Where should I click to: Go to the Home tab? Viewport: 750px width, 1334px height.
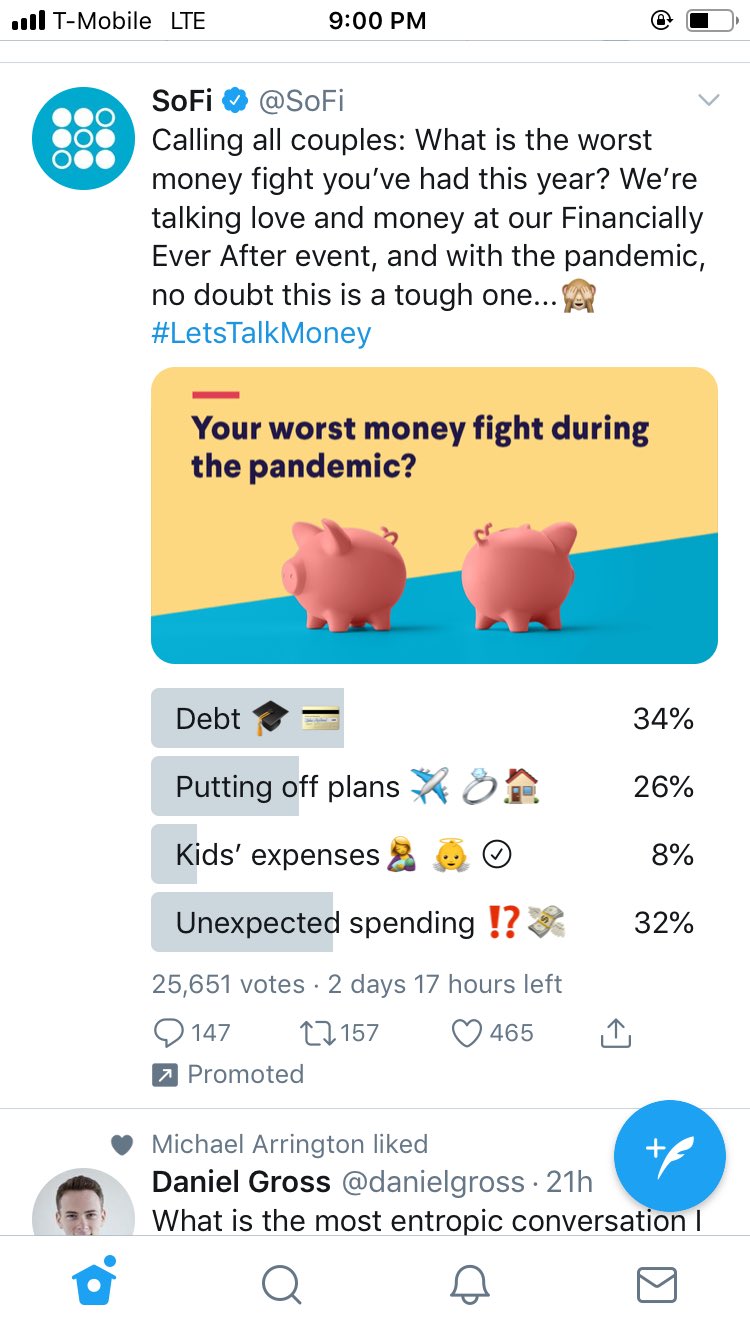(x=95, y=1283)
